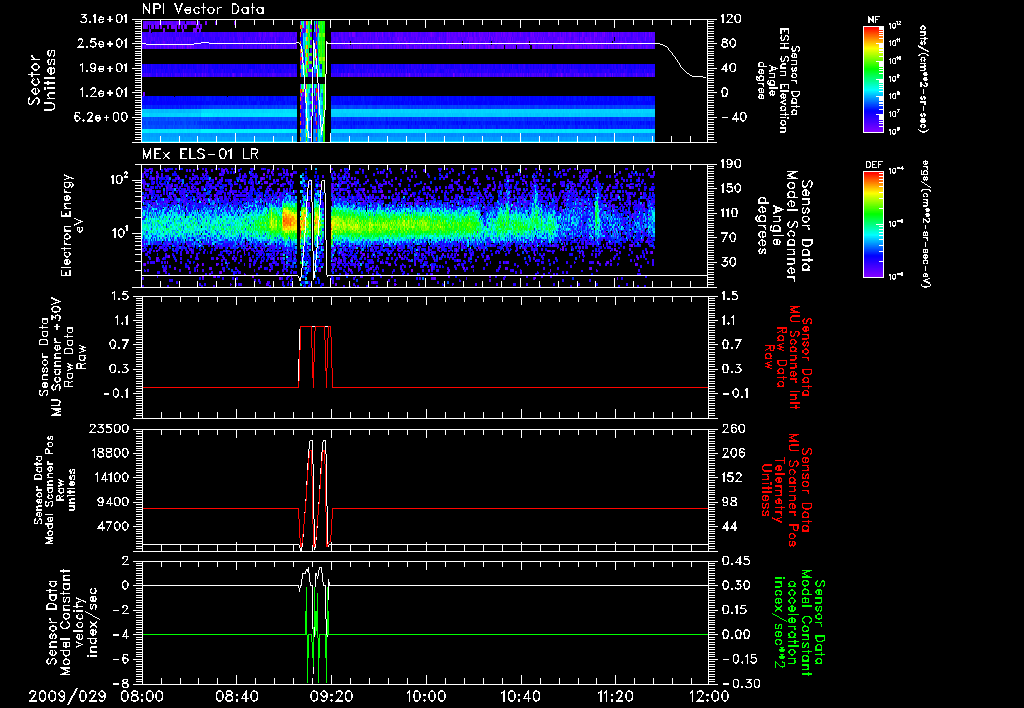Click the MU Scanner +30V Raw Data axis label
The width and height of the screenshot is (1024, 708).
point(61,357)
